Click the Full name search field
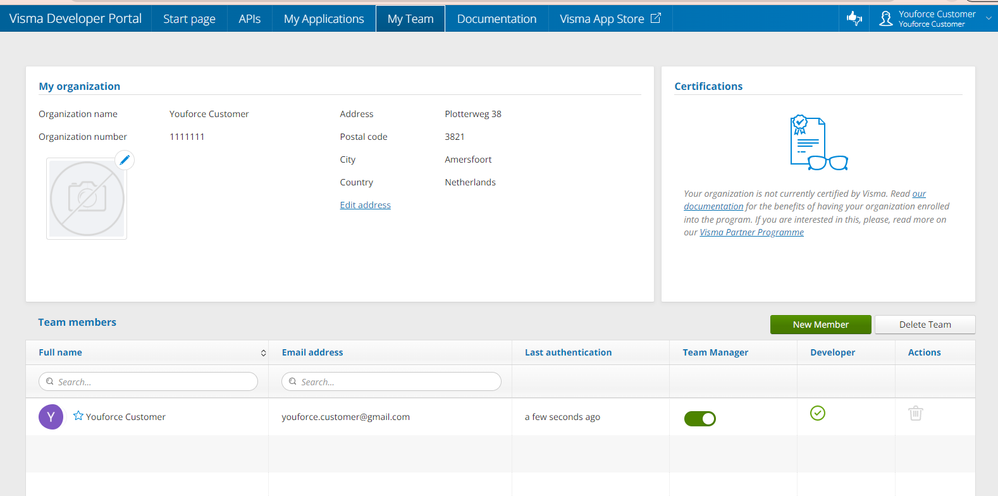The height and width of the screenshot is (496, 998). [148, 382]
